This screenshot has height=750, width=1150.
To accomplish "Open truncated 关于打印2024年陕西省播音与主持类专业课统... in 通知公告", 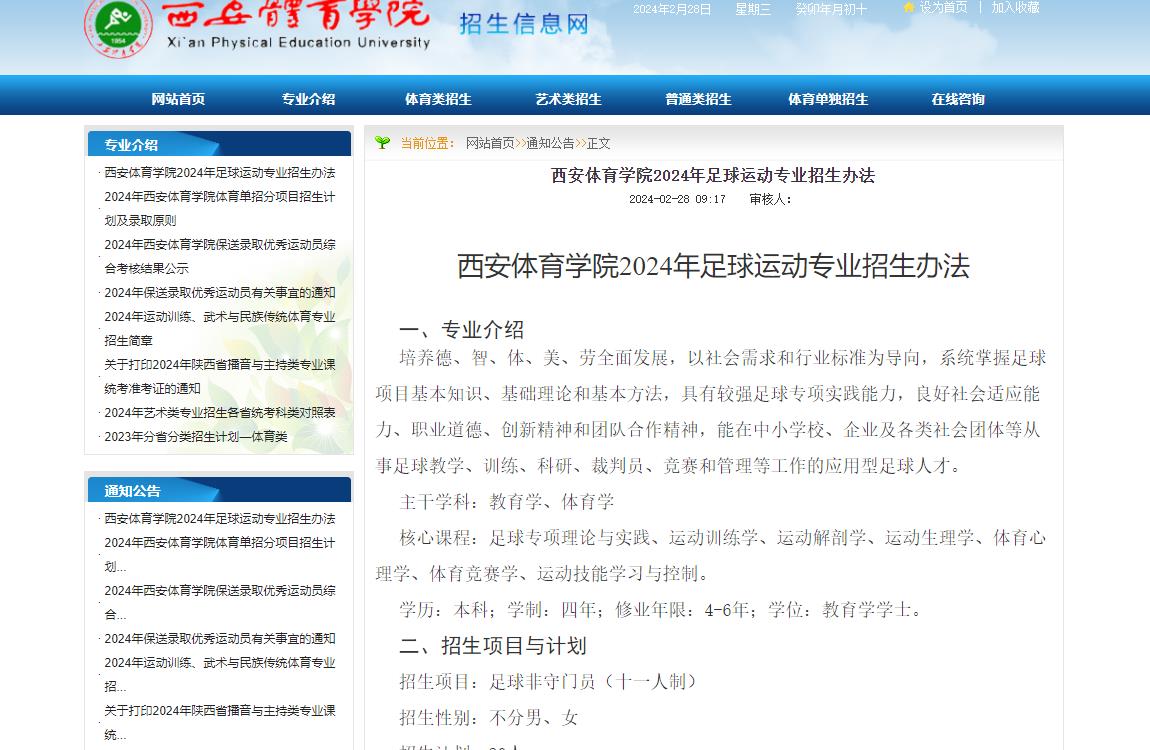I will (219, 722).
